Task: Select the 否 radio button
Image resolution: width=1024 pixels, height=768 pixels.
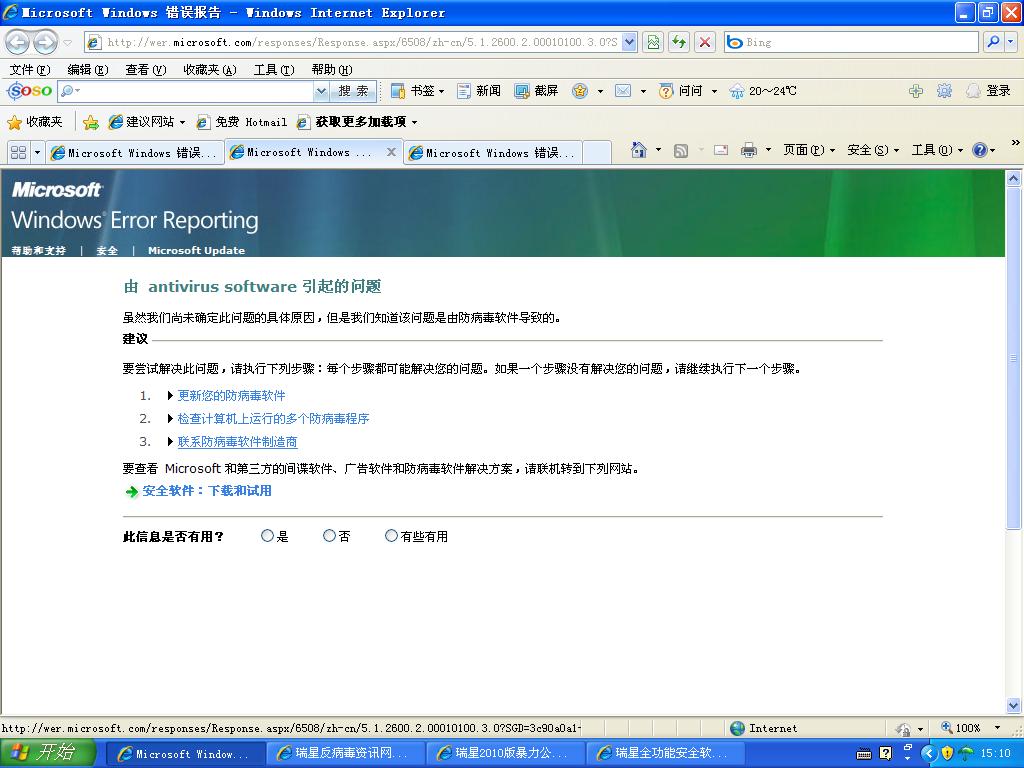Action: click(x=329, y=536)
